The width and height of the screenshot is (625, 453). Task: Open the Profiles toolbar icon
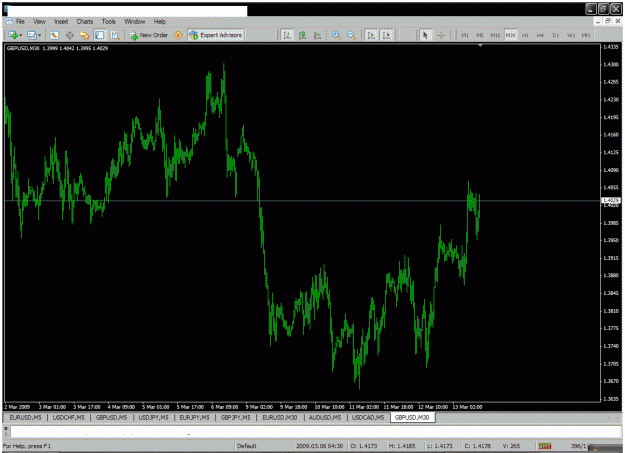[32, 35]
